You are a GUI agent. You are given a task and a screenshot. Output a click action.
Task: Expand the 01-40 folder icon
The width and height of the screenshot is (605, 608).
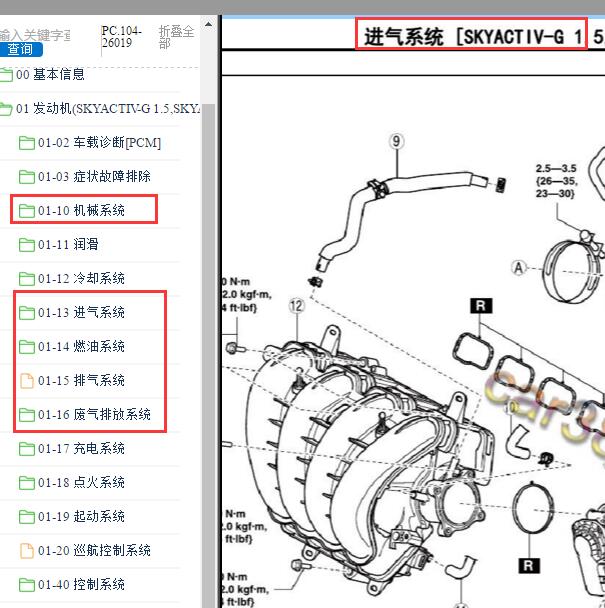tap(27, 585)
